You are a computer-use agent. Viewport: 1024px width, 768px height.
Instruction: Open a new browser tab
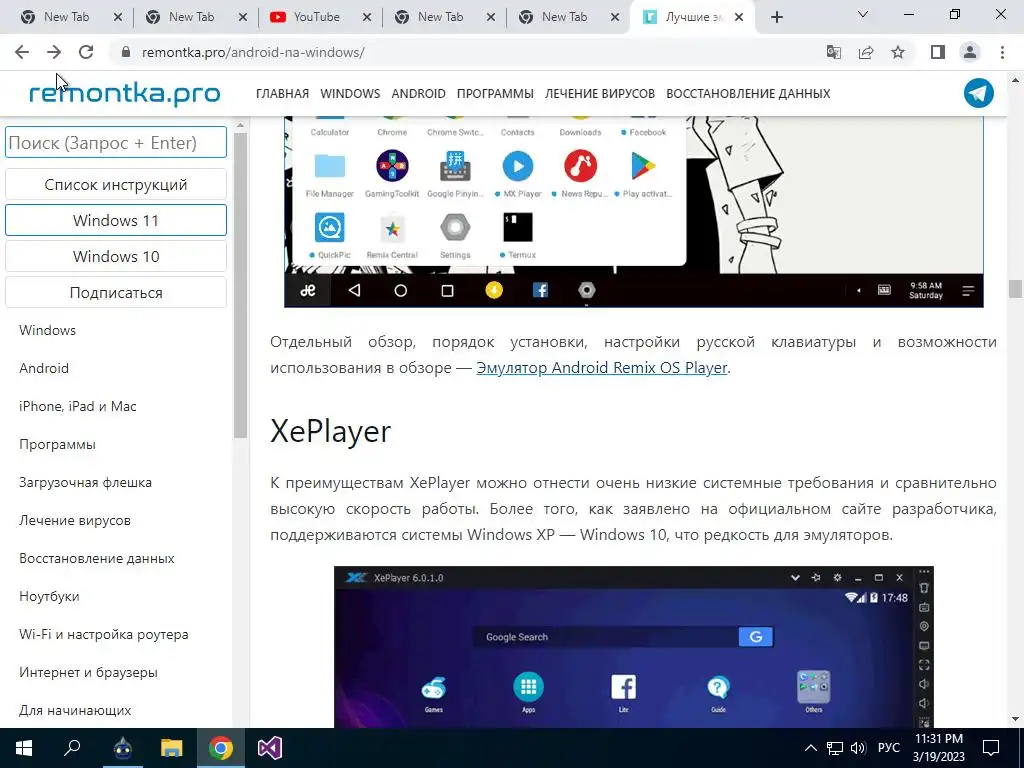pos(776,17)
